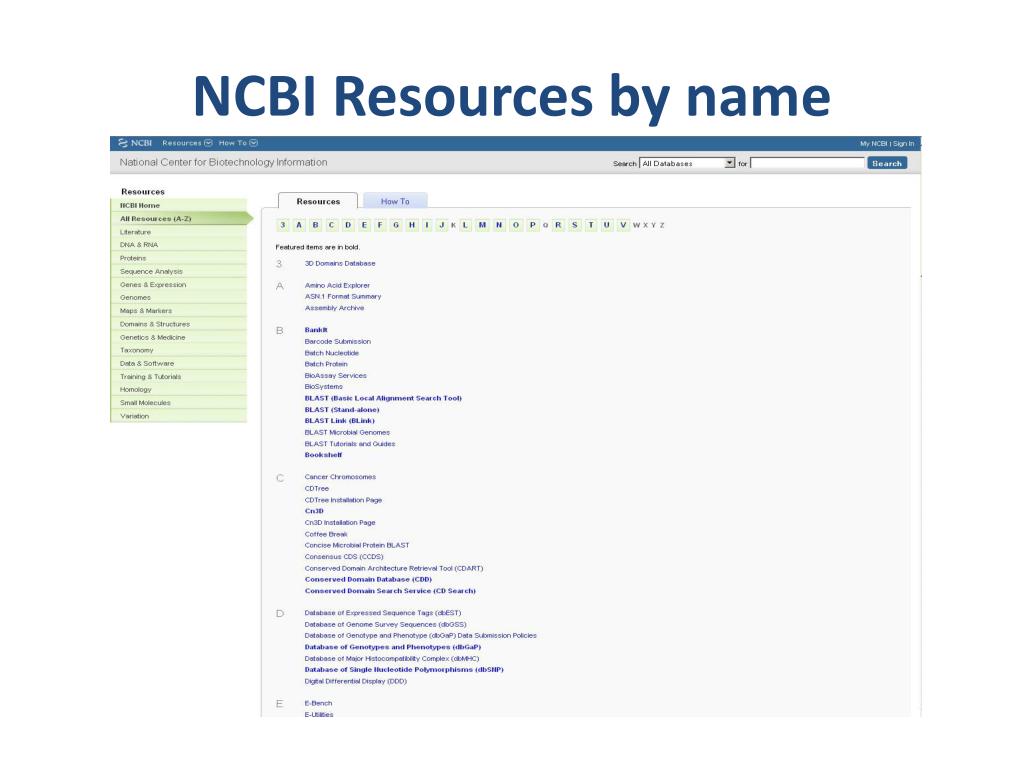Open Training & Tutorials sidebar category

pos(179,377)
